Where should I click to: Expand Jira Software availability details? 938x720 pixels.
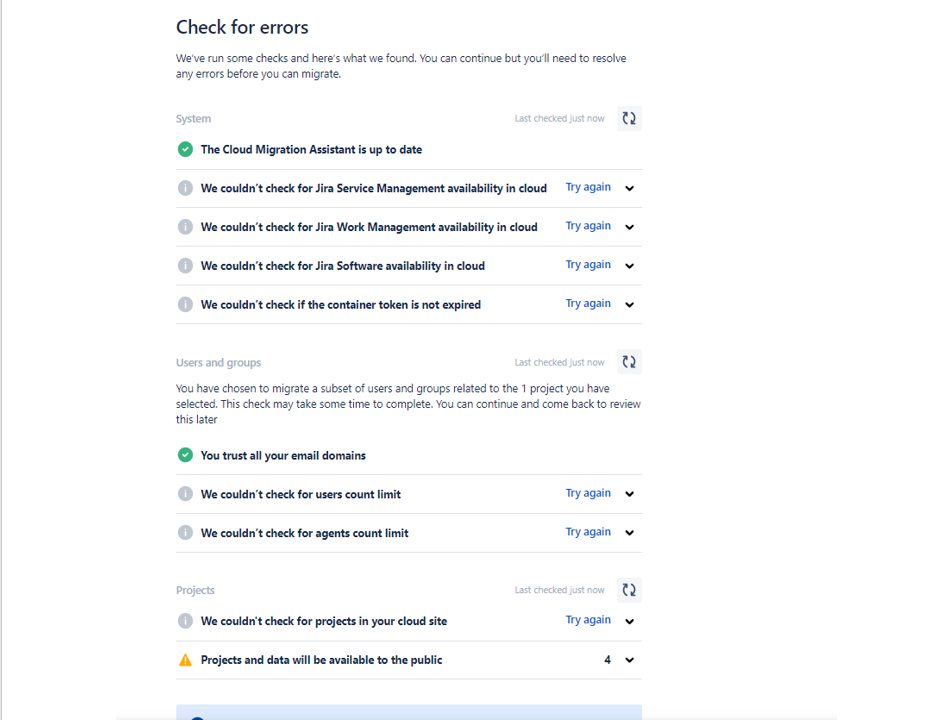630,266
